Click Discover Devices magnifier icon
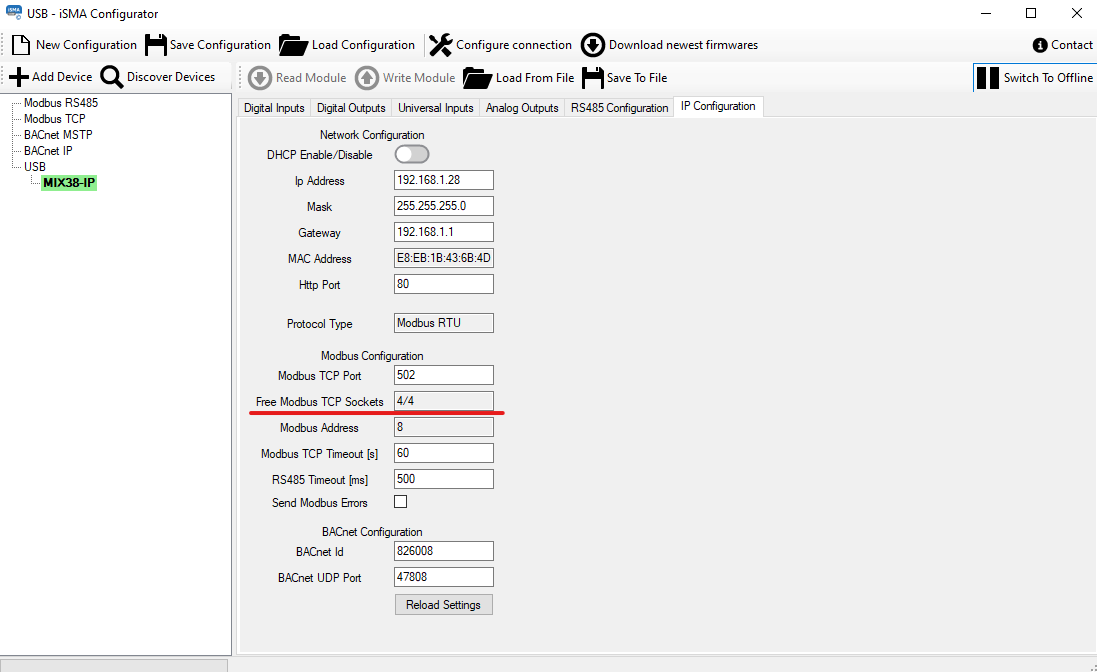The width and height of the screenshot is (1097, 672). 112,77
